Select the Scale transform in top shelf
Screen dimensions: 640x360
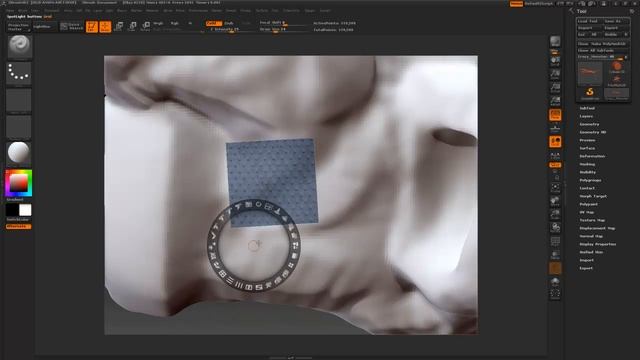132,27
